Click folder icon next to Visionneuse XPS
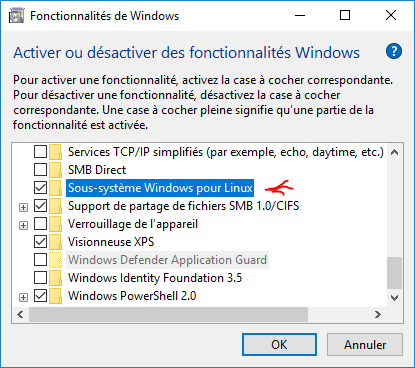The image size is (415, 368). (56, 242)
